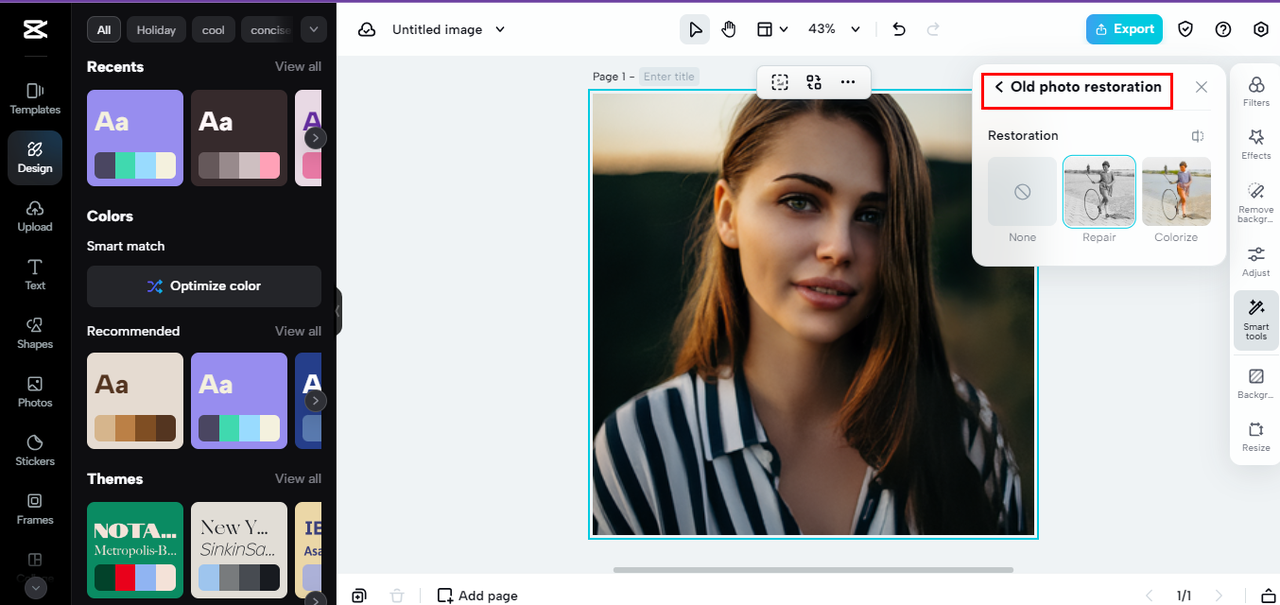Open the more options ellipsis menu

847,82
